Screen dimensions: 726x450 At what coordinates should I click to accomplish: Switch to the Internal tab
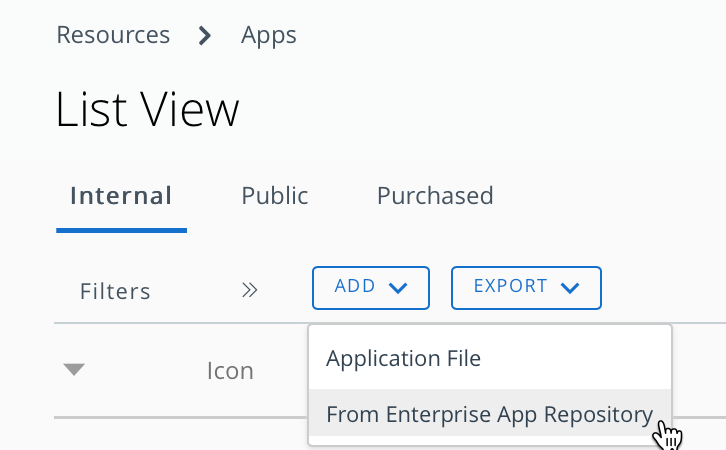[121, 196]
